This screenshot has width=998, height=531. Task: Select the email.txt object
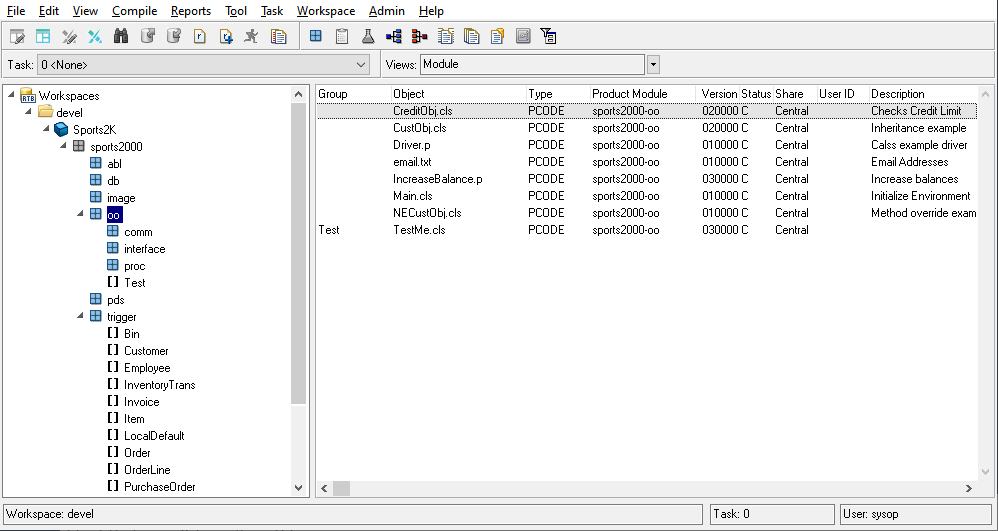click(412, 162)
